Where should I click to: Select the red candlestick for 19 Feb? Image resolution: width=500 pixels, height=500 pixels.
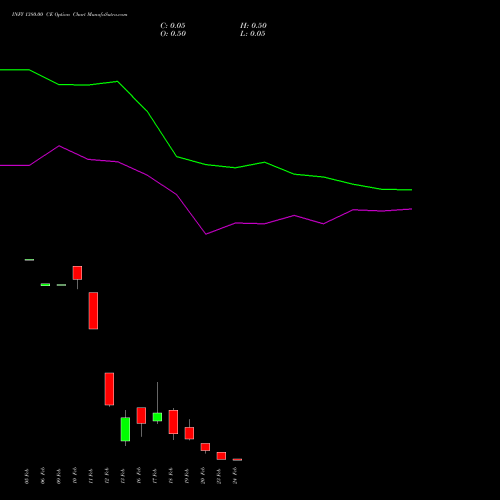[189, 433]
